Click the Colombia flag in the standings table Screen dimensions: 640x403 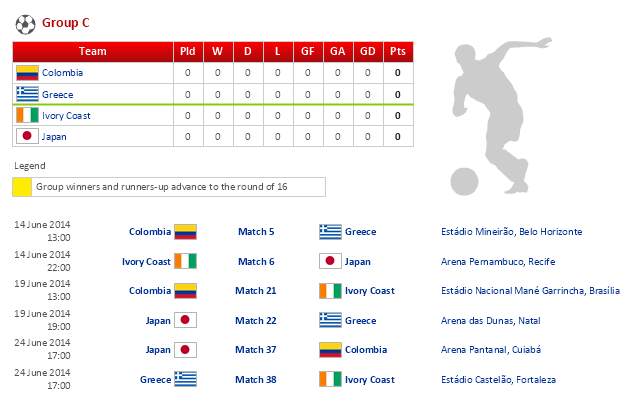click(x=27, y=72)
